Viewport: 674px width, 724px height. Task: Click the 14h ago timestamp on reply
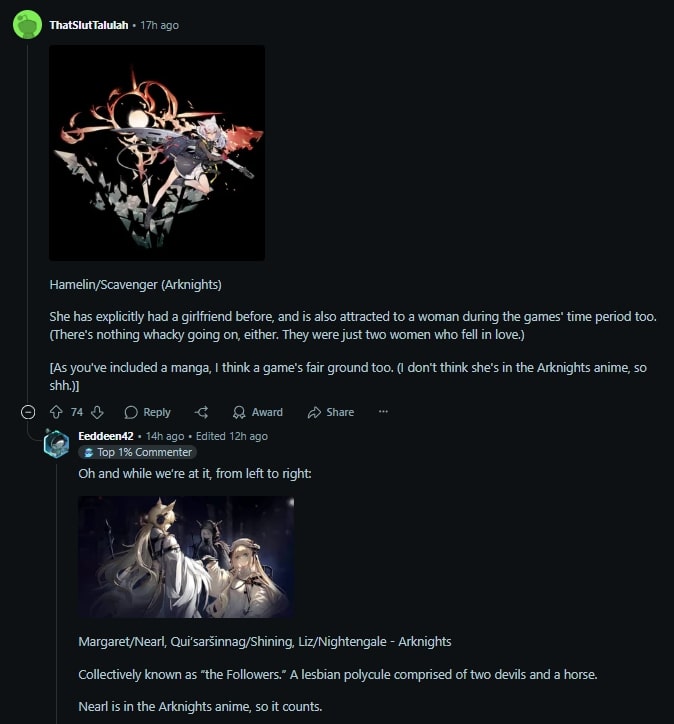coord(165,436)
